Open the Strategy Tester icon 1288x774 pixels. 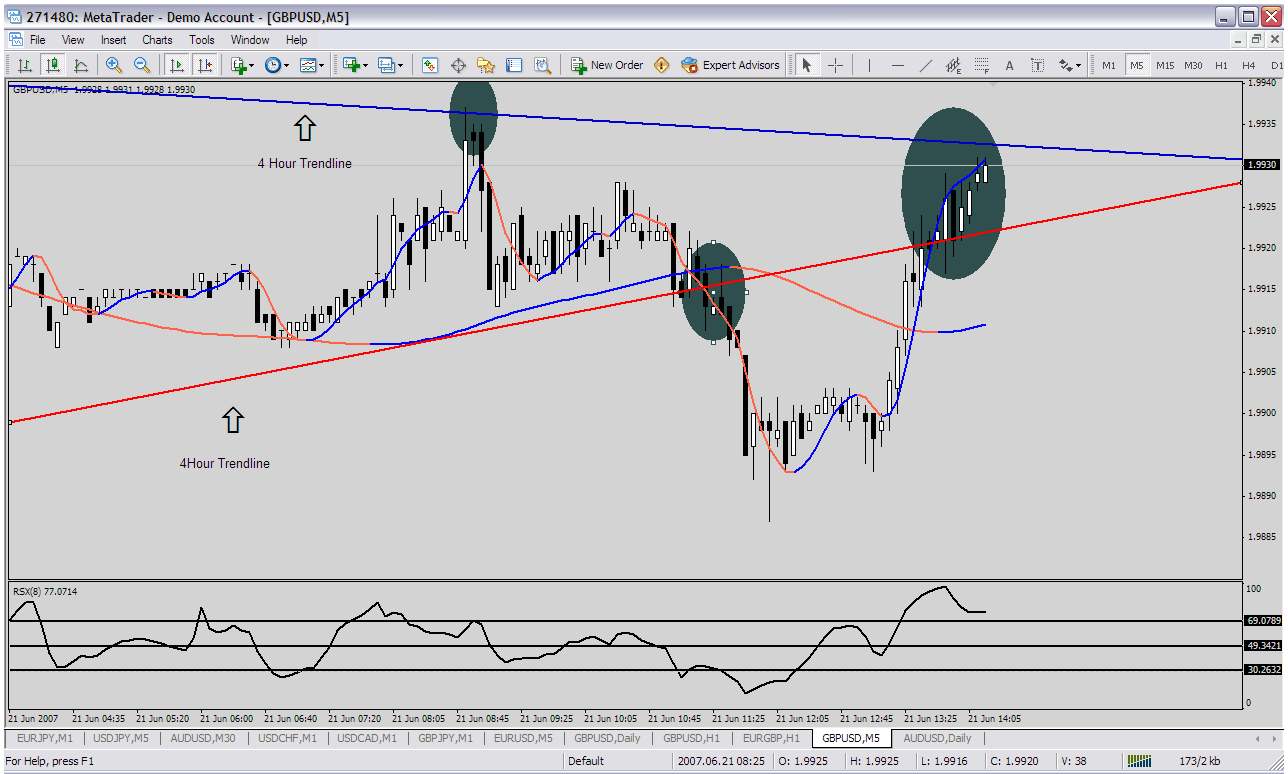pyautogui.click(x=542, y=65)
